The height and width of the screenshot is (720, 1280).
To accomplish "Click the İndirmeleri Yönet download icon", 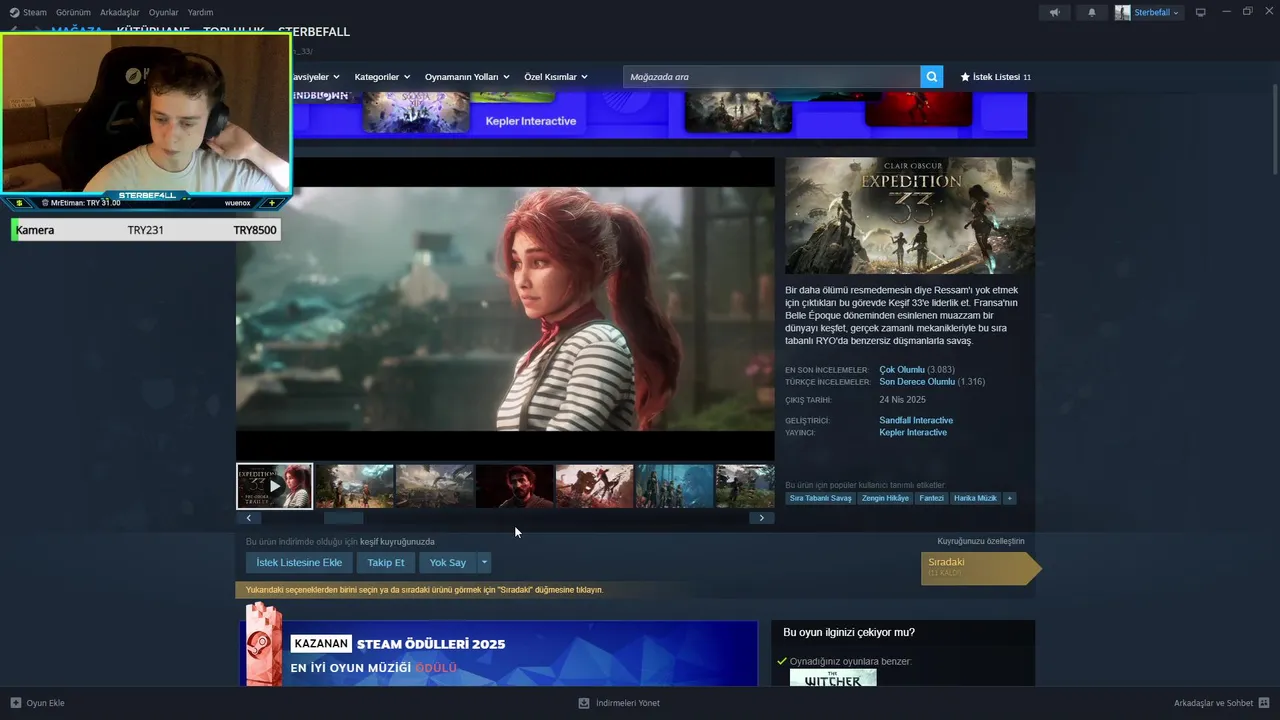I will click(584, 703).
